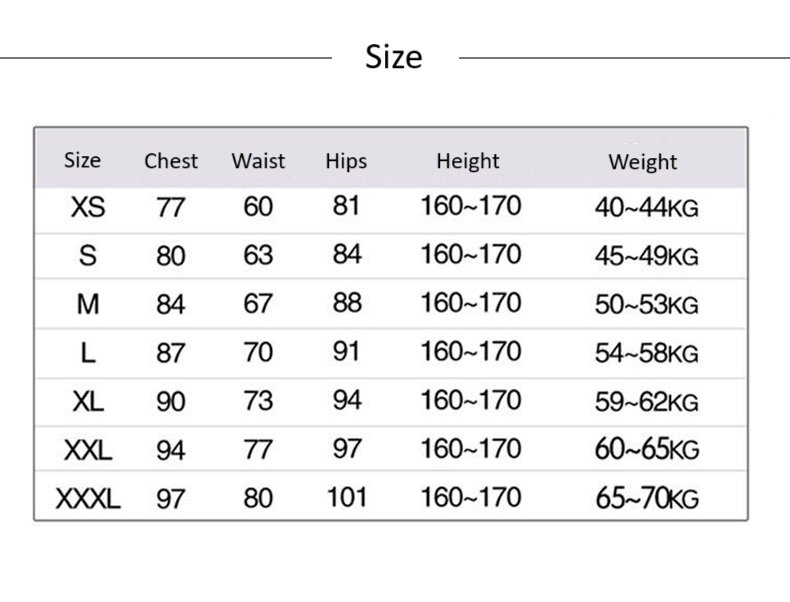Click the Size title heading
Image resolution: width=790 pixels, height=602 pixels.
pos(393,57)
